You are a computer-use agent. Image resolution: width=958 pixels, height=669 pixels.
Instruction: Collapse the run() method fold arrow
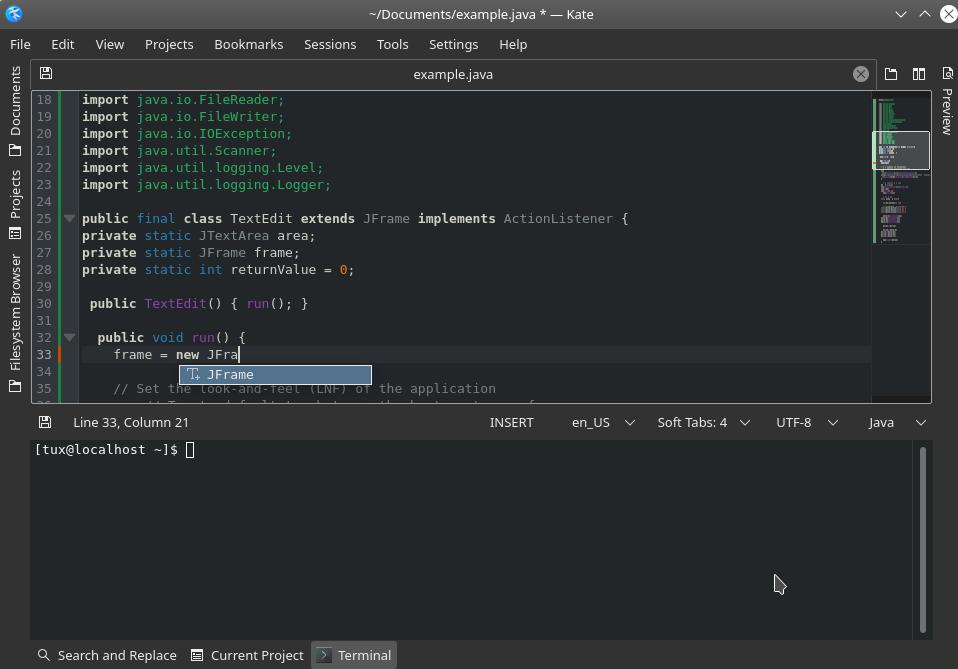(69, 337)
